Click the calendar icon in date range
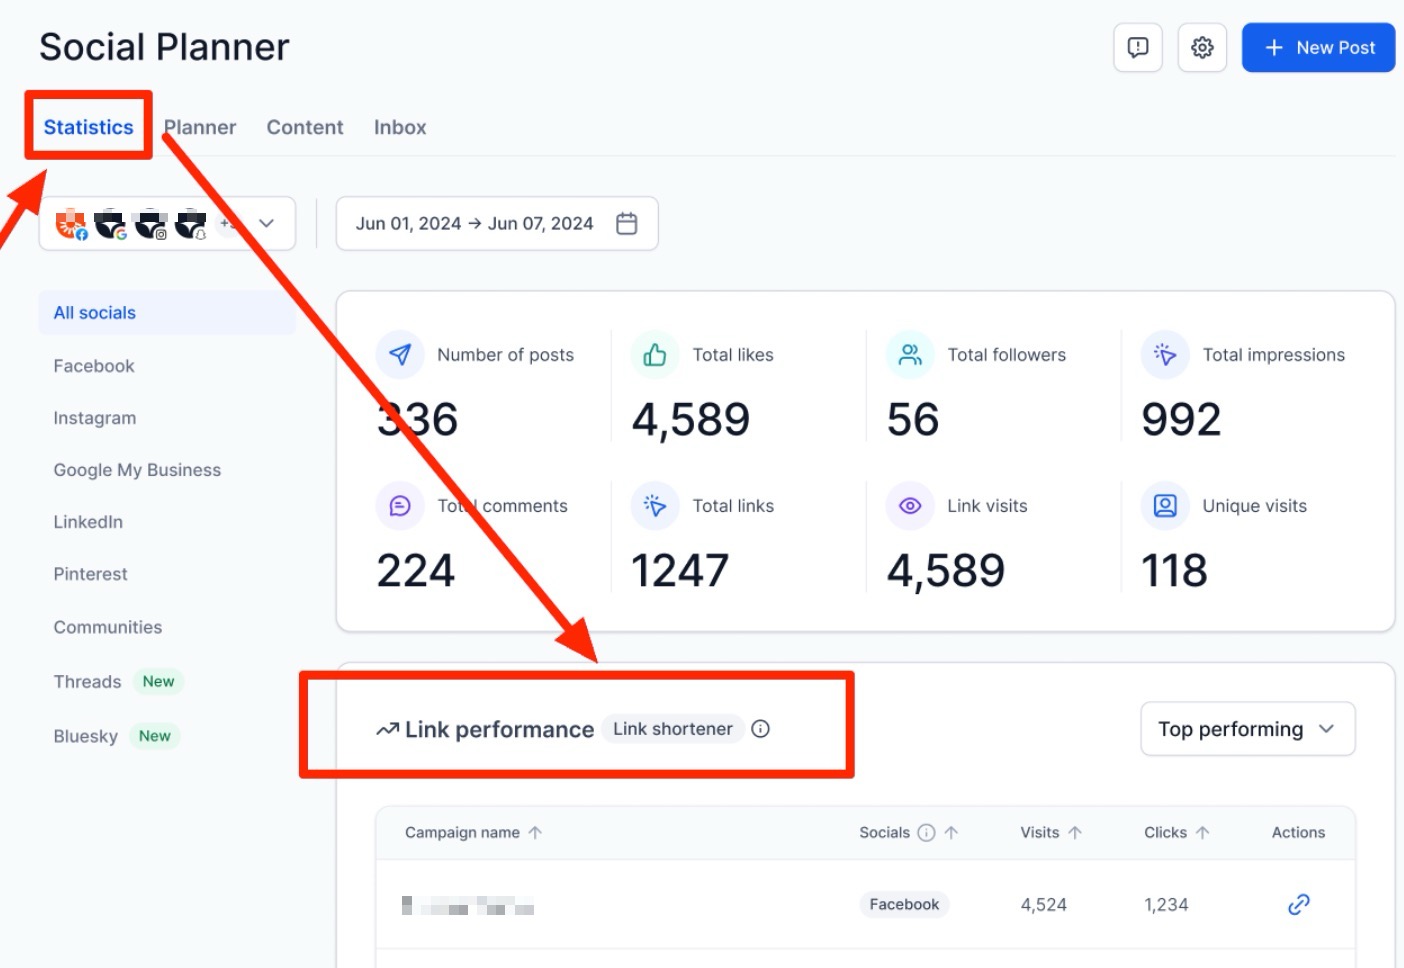Screen dimensions: 1404x968 (x=627, y=223)
